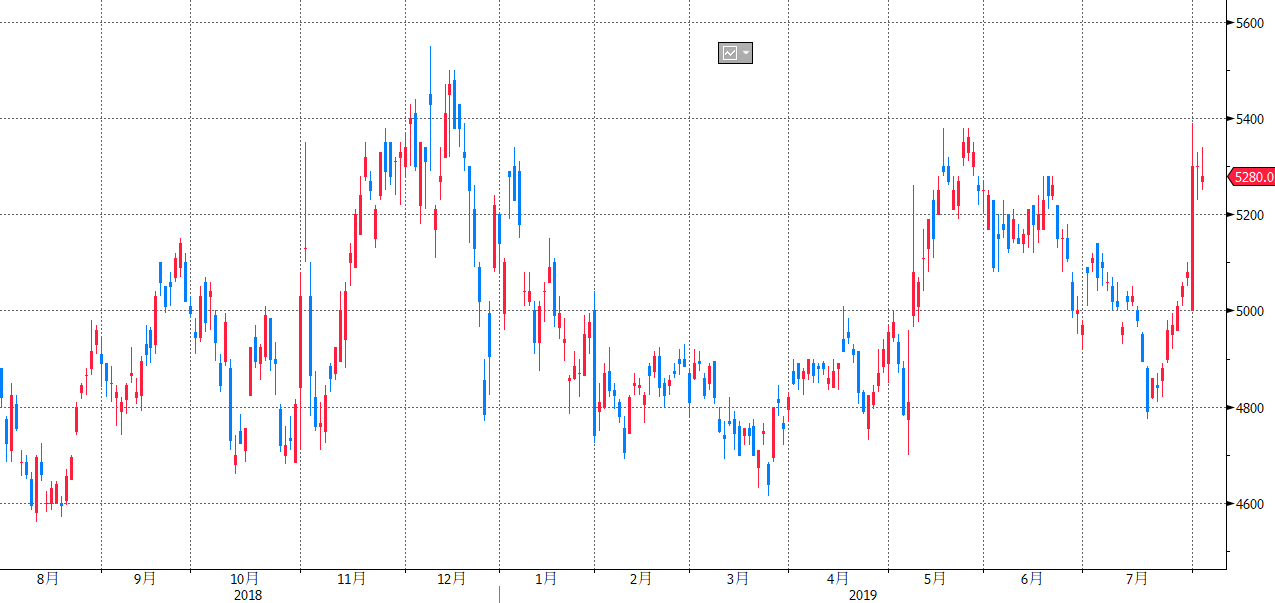This screenshot has width=1275, height=603.
Task: Select the 12月 month label
Action: (452, 578)
